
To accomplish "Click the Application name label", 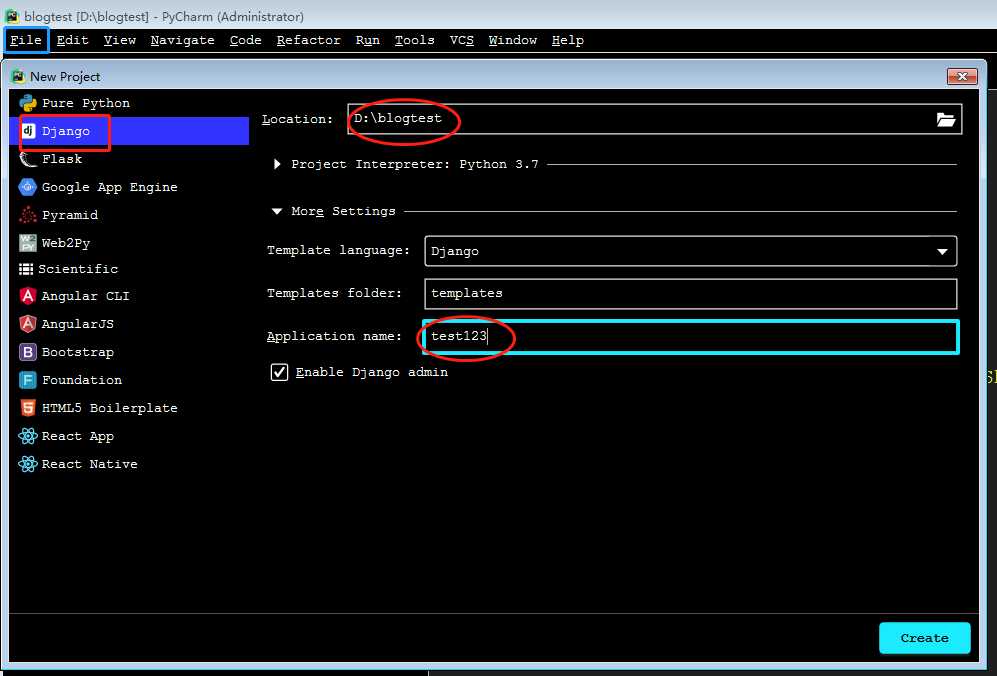I will point(334,336).
